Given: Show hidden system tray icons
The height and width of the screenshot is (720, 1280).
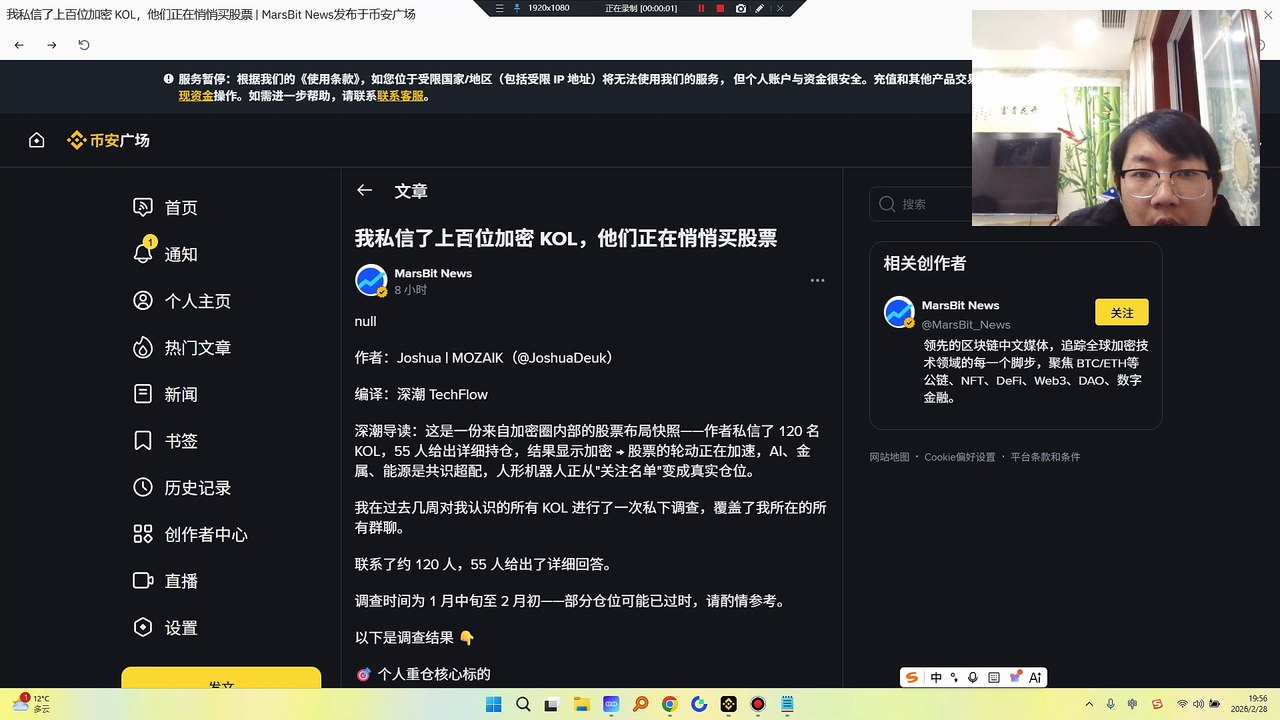Looking at the screenshot, I should tap(1090, 704).
